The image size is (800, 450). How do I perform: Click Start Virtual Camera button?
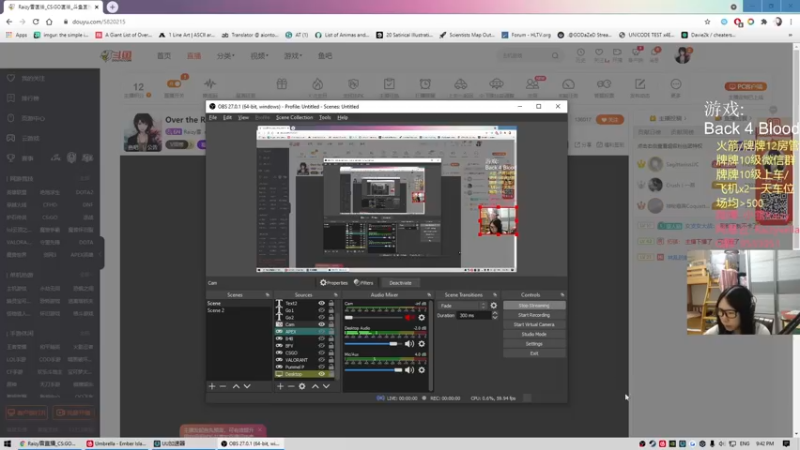tap(534, 324)
